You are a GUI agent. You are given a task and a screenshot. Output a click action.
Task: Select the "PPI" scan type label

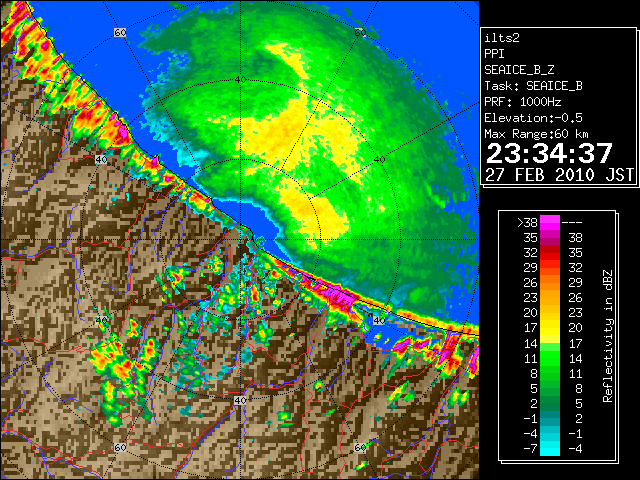point(494,54)
